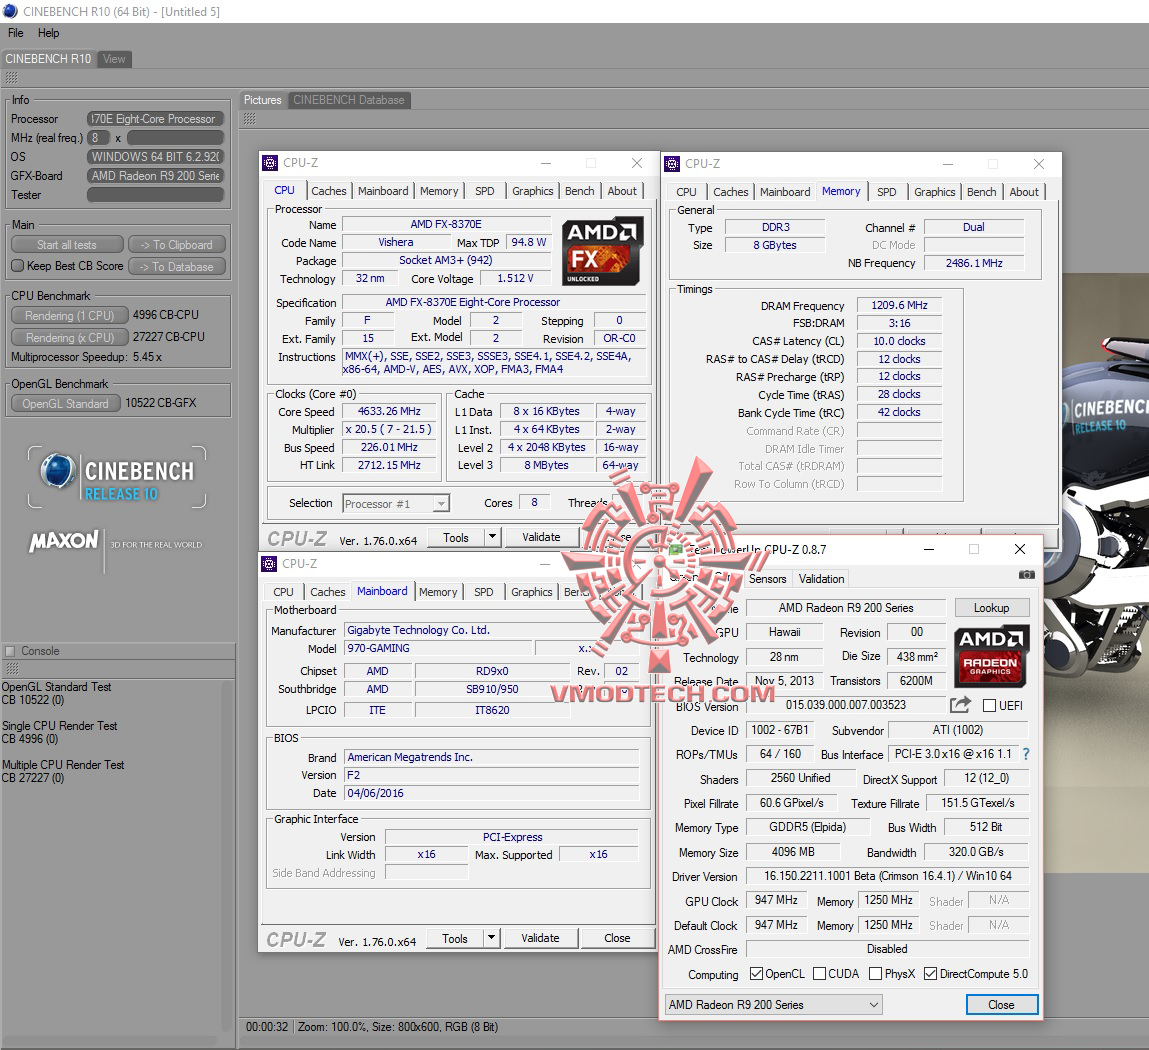Click the Core Speed 4633.26 MHz value
1149x1050 pixels.
tap(389, 411)
